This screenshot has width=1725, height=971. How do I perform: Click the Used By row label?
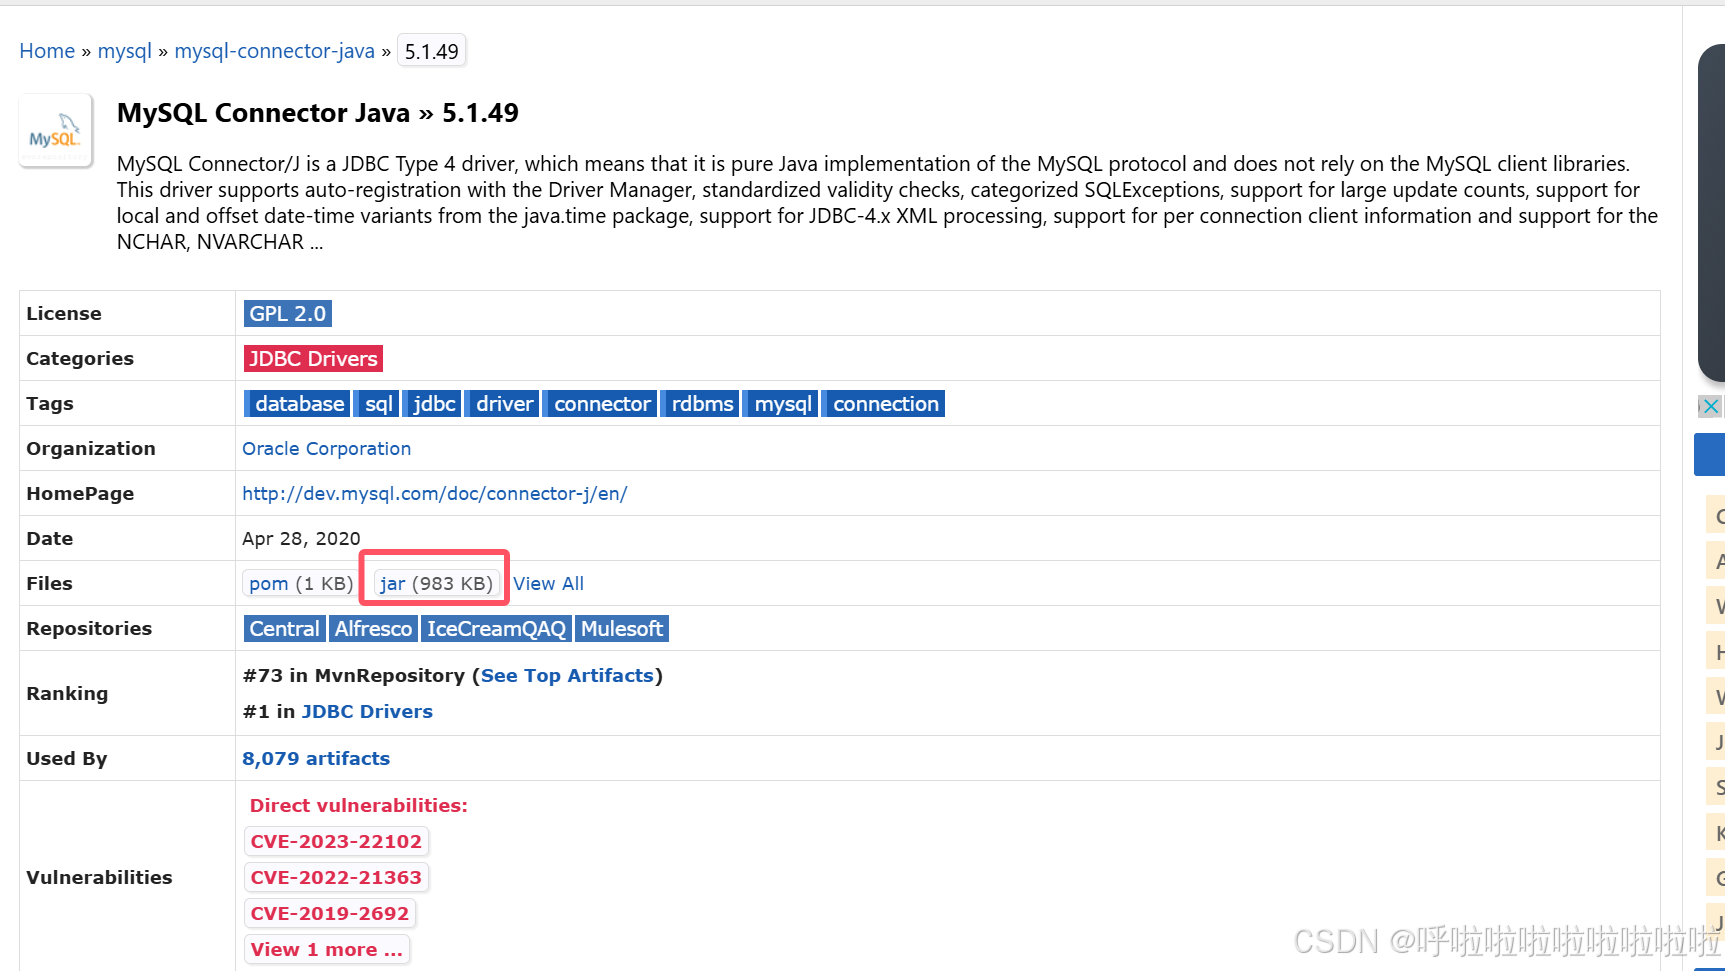[67, 759]
